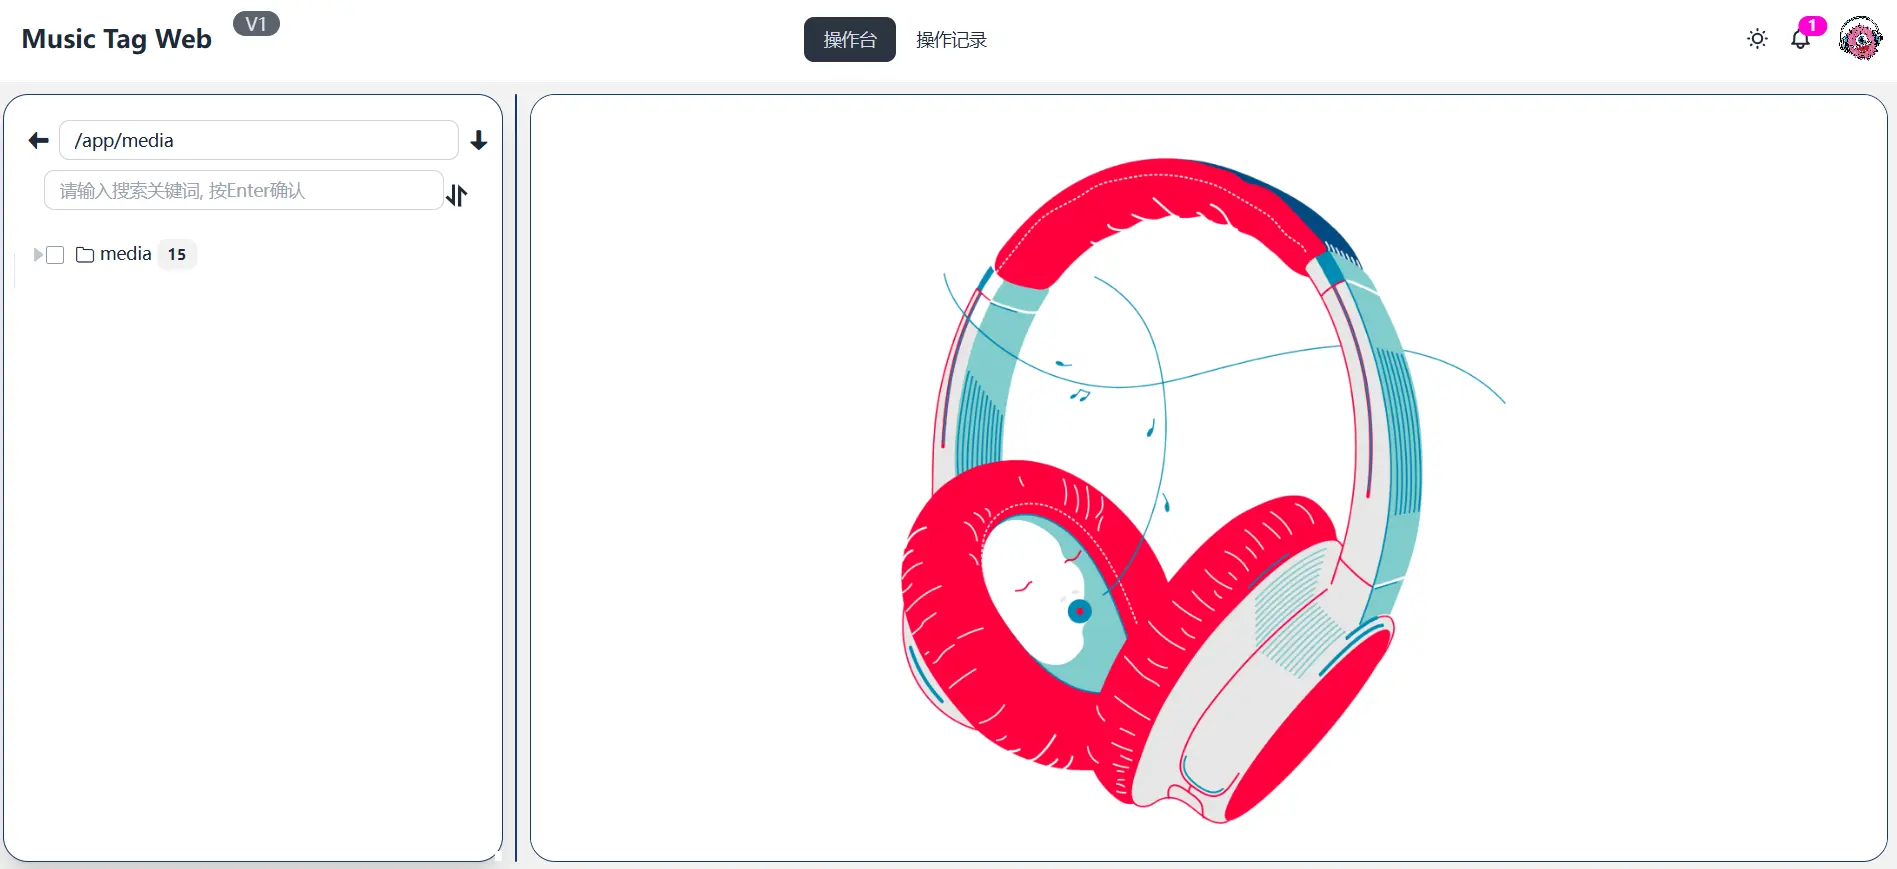Click the down arrow beside the path field
This screenshot has width=1897, height=869.
479,140
